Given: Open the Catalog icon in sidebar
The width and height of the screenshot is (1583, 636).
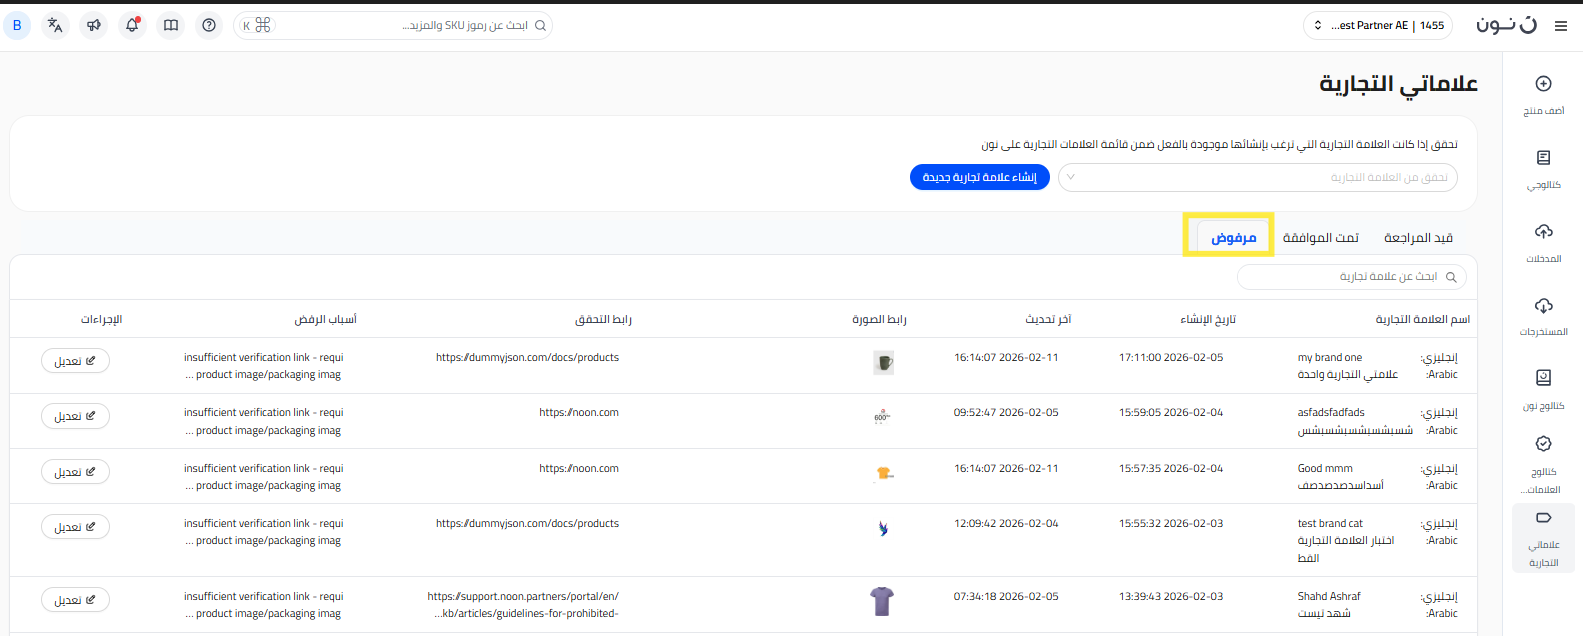Looking at the screenshot, I should (x=1543, y=158).
